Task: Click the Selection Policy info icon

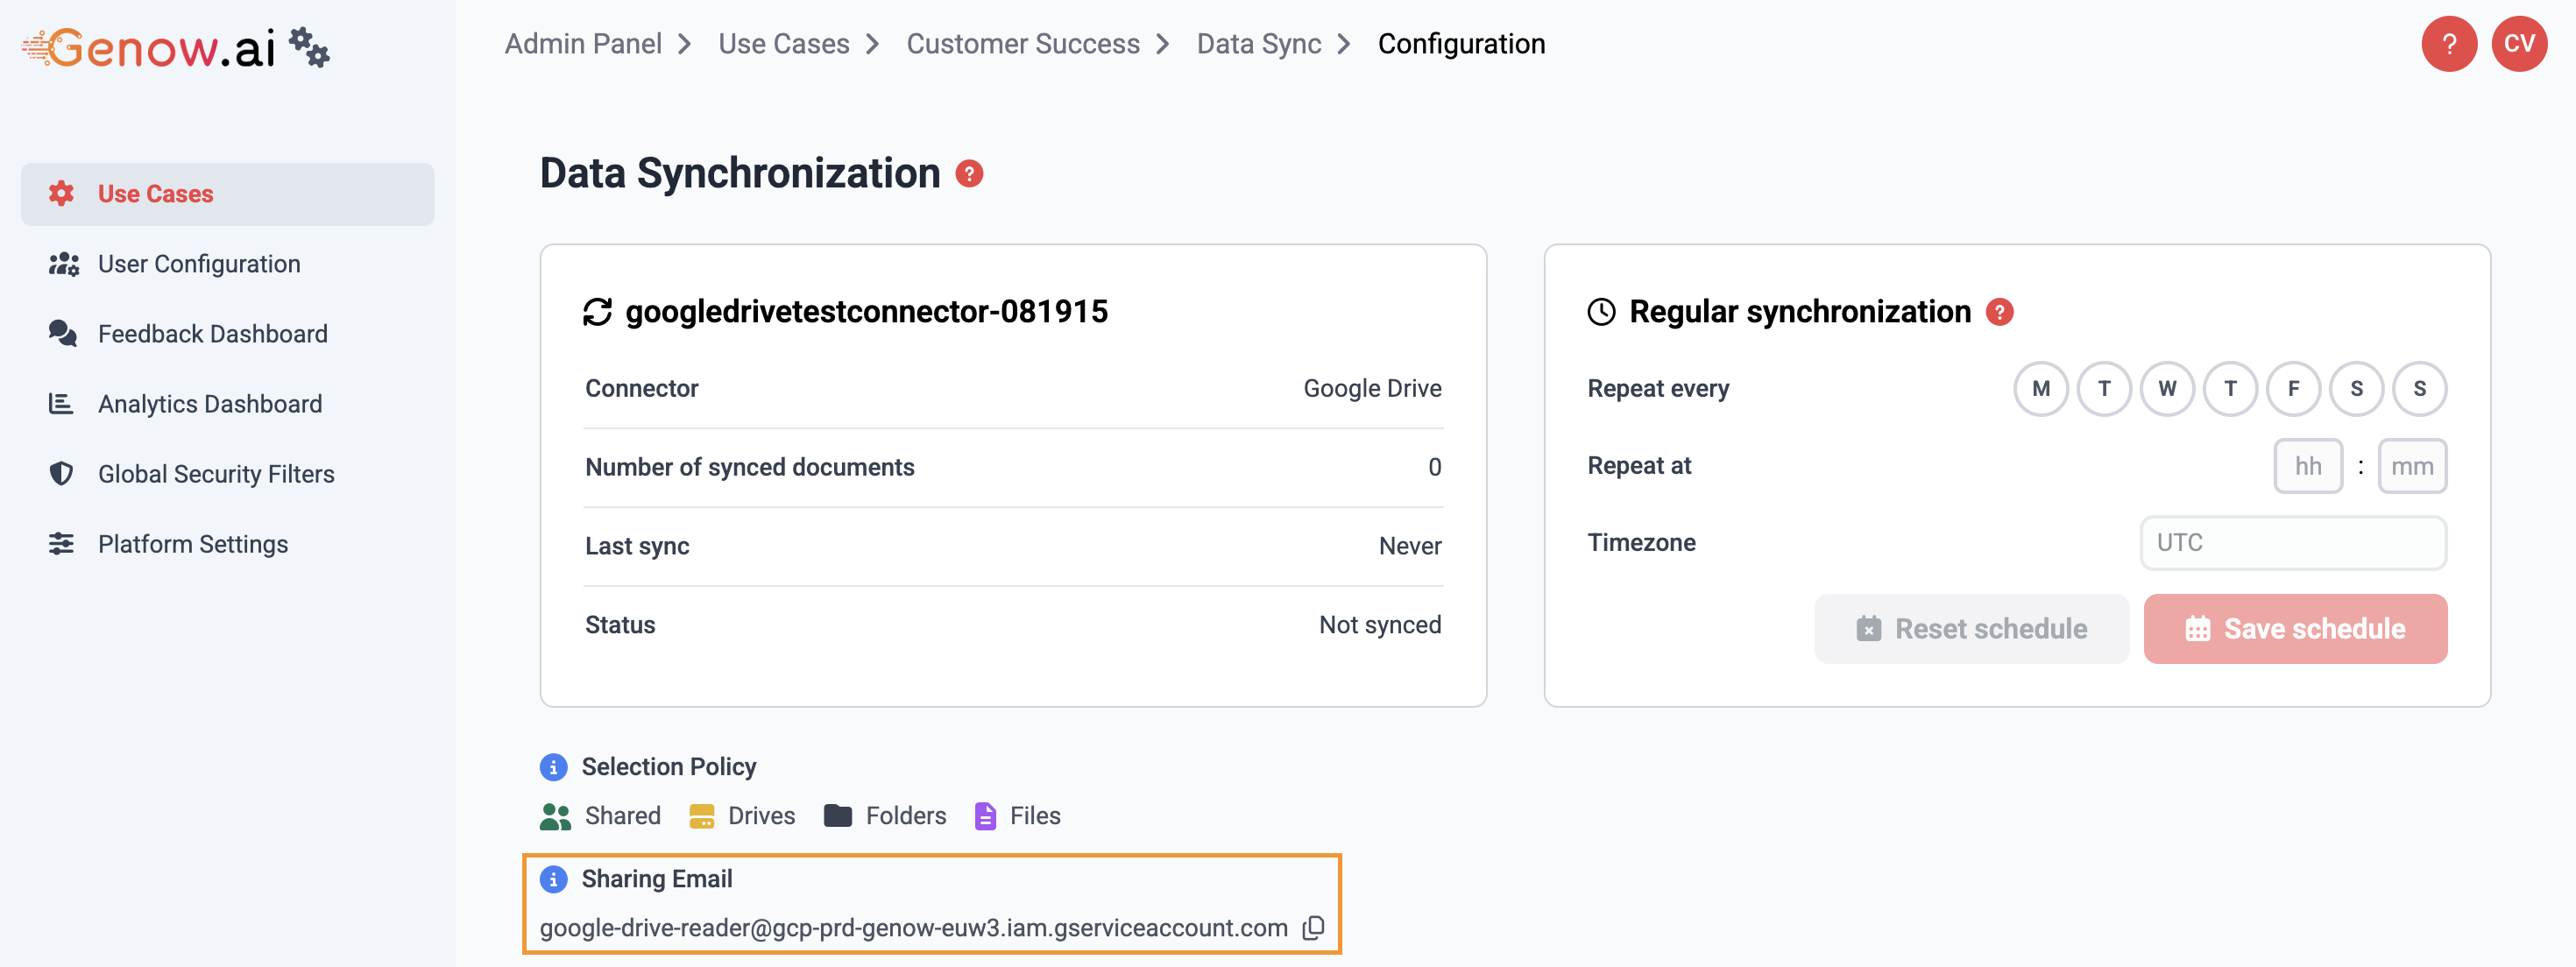Action: coord(553,767)
